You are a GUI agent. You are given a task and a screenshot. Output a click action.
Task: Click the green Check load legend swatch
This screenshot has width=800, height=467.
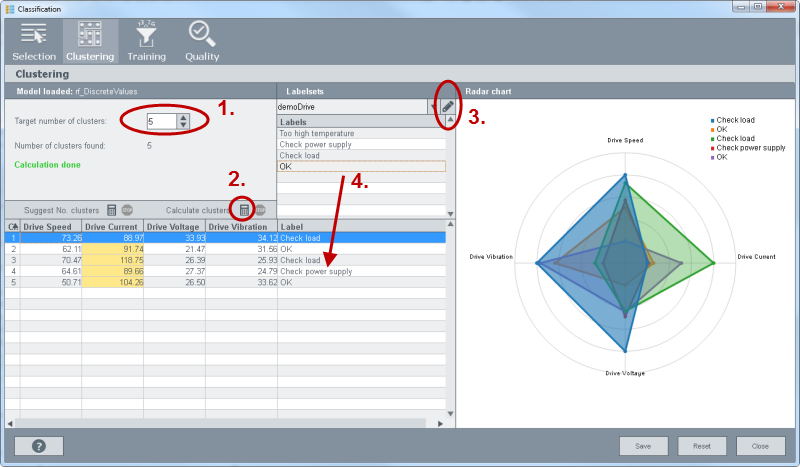click(711, 139)
